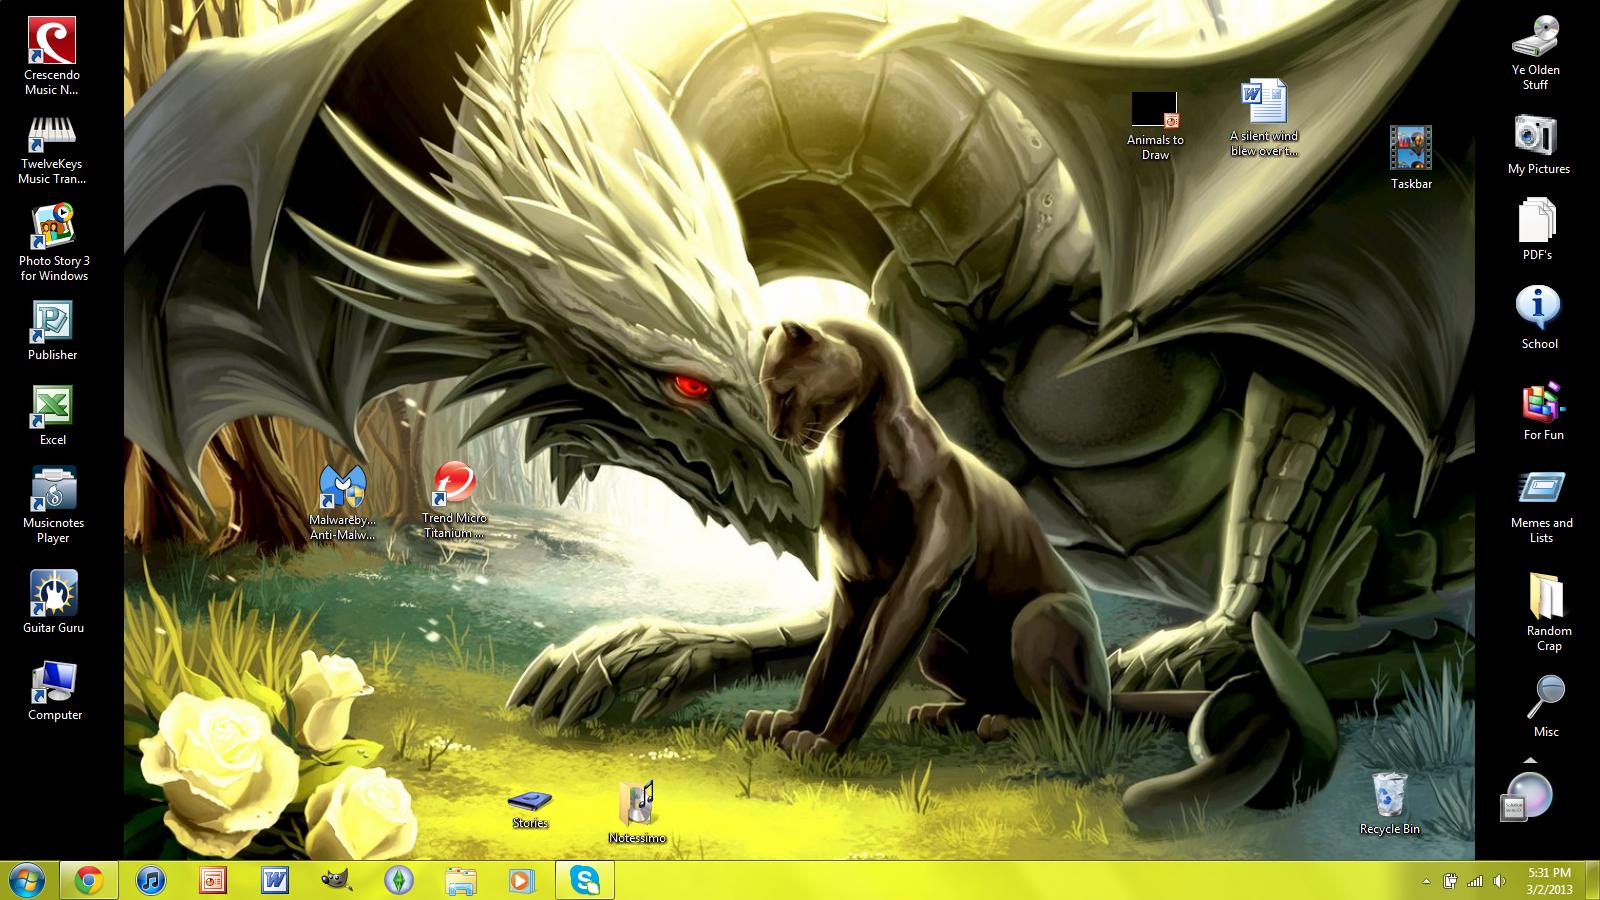Click the iTunes taskbar icon

pos(151,880)
